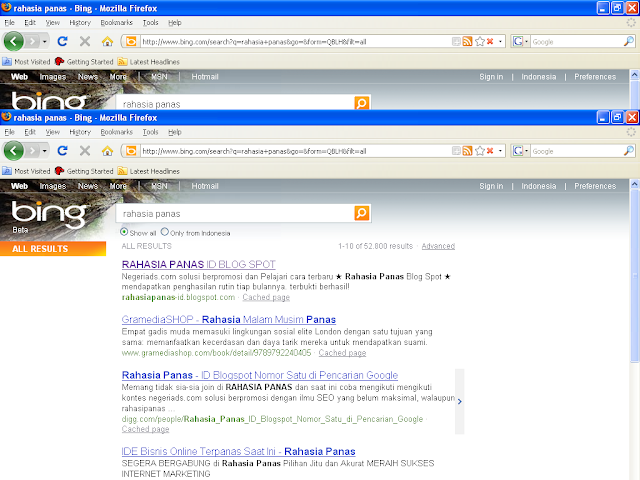Open IDE Bisnis Online Terpanas result
The image size is (640, 480).
[239, 451]
